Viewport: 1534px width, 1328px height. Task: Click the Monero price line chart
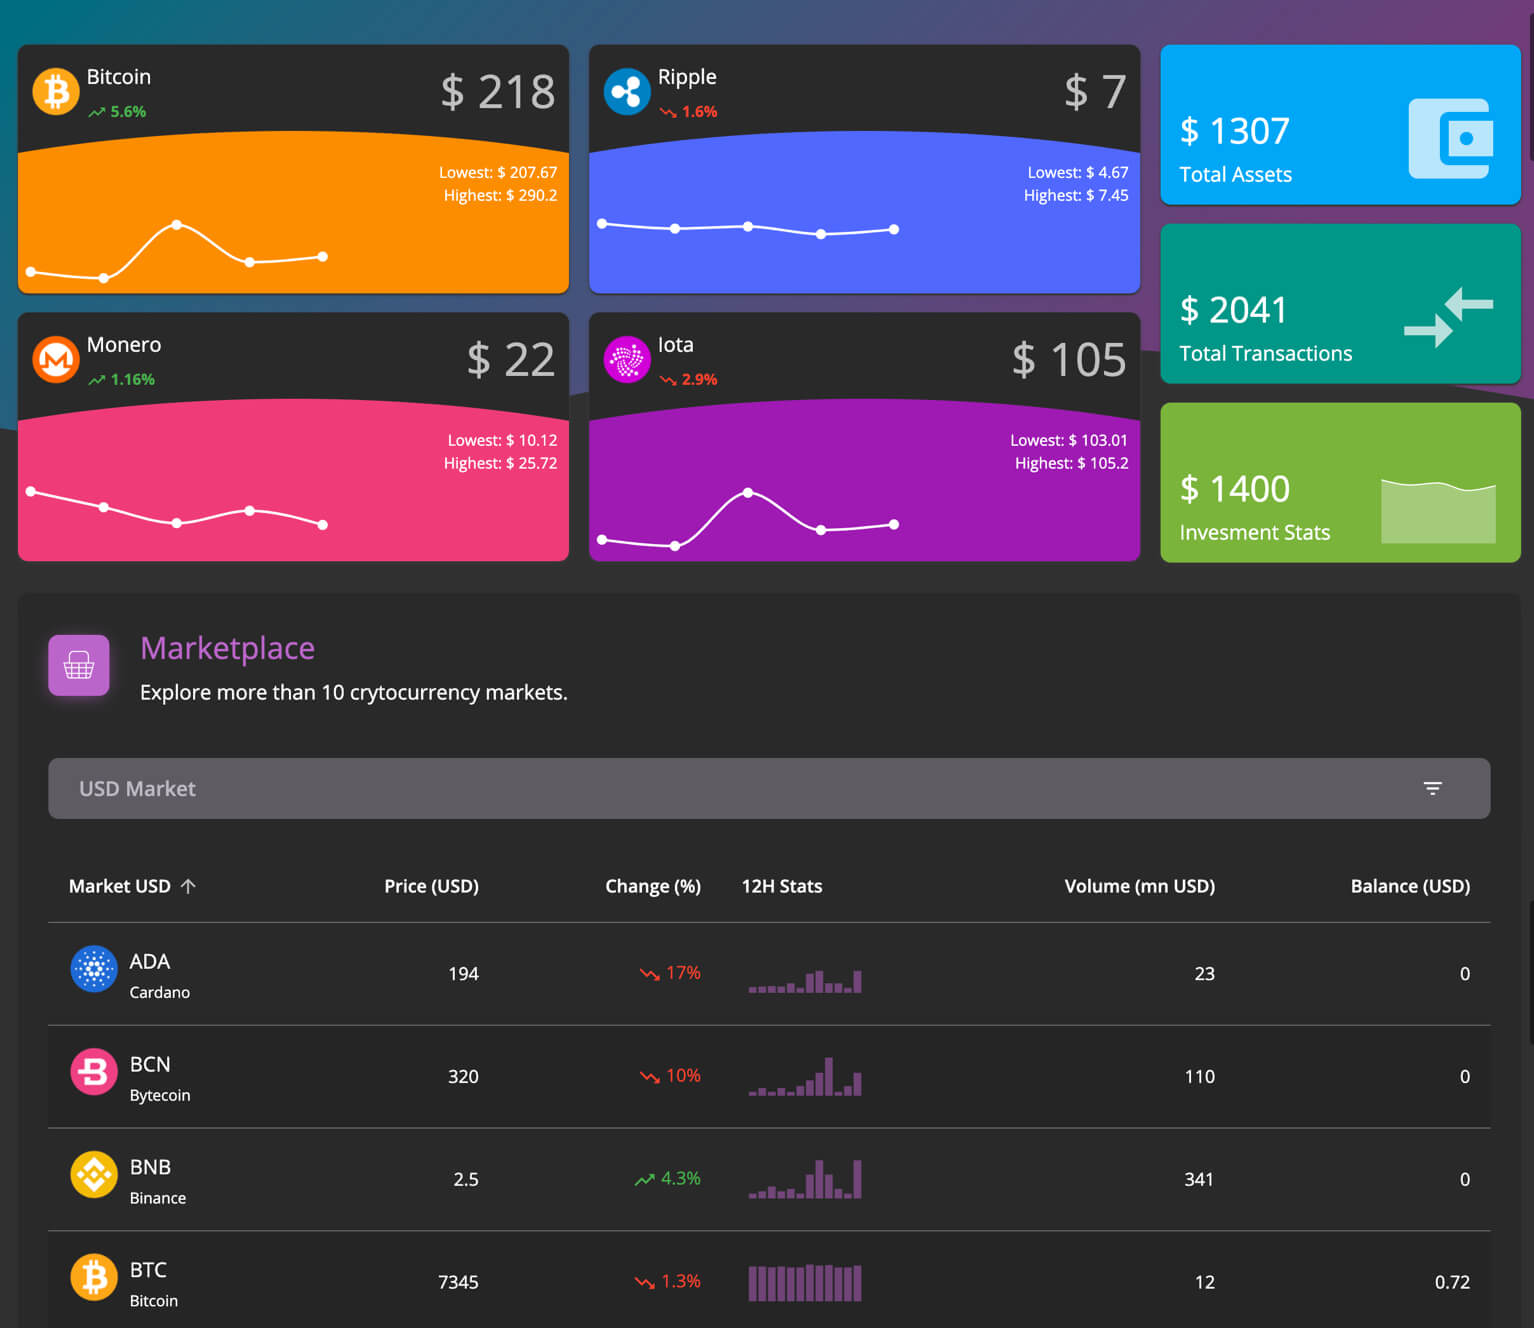[177, 508]
